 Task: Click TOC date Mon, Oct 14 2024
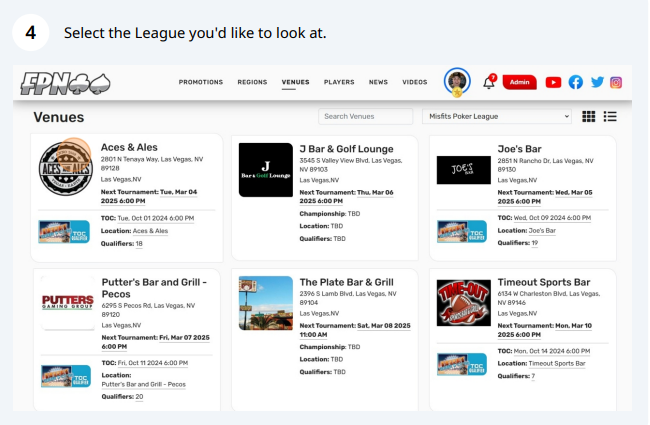coord(552,351)
